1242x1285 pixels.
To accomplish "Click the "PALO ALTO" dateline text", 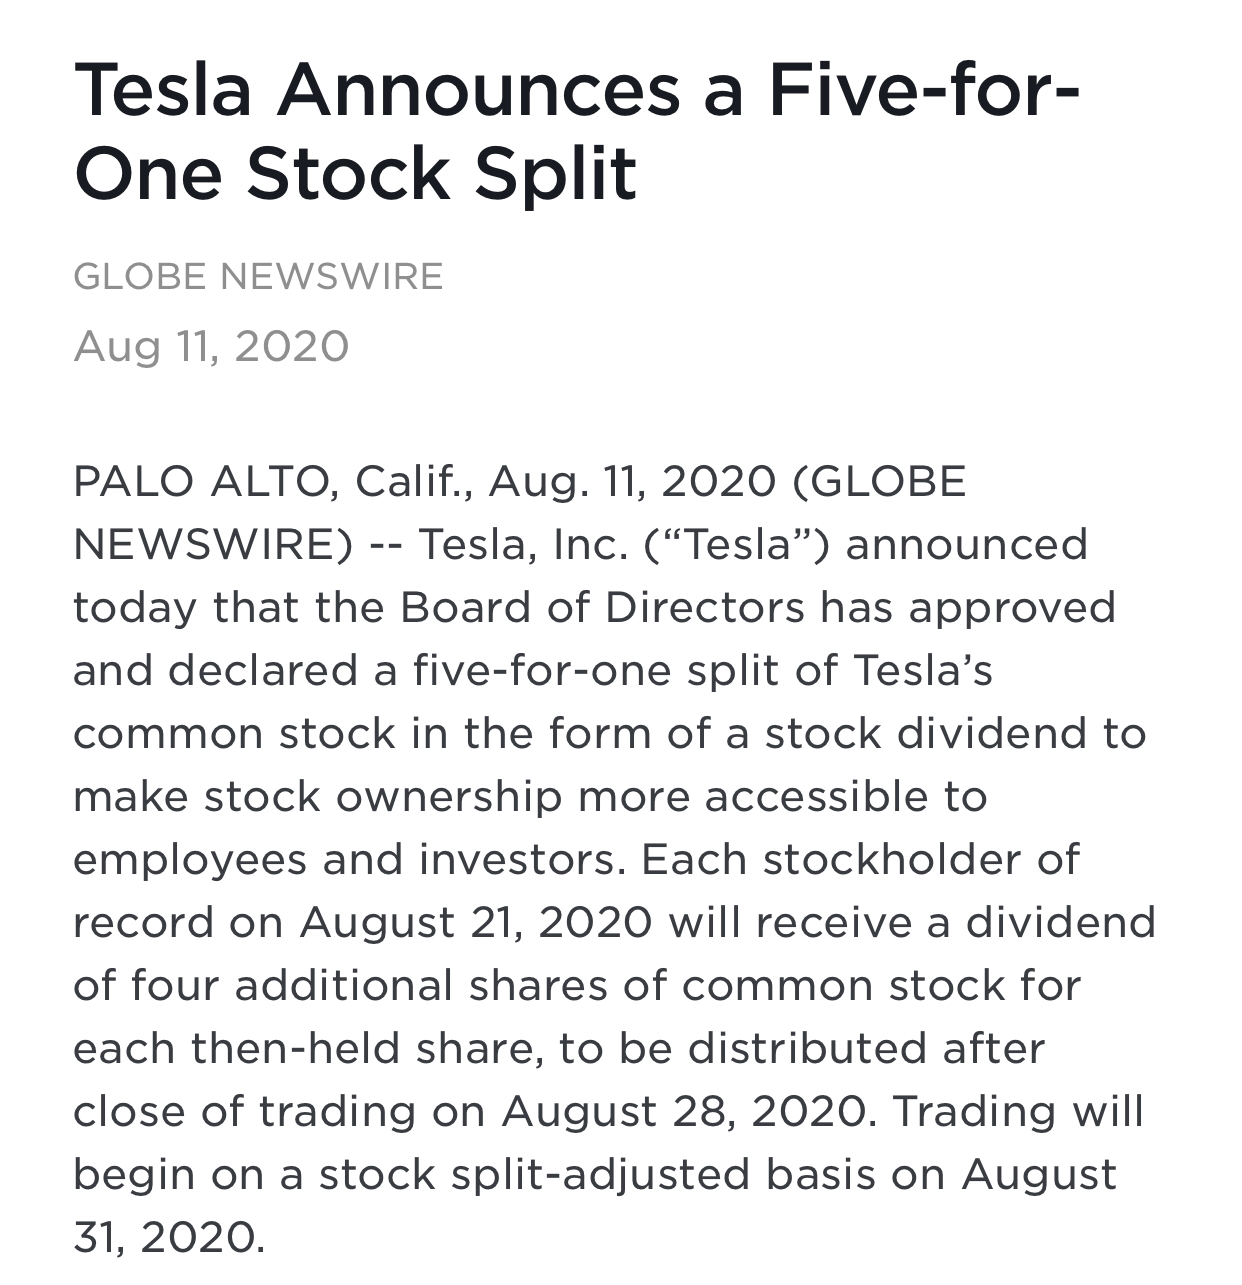I will coord(199,482).
